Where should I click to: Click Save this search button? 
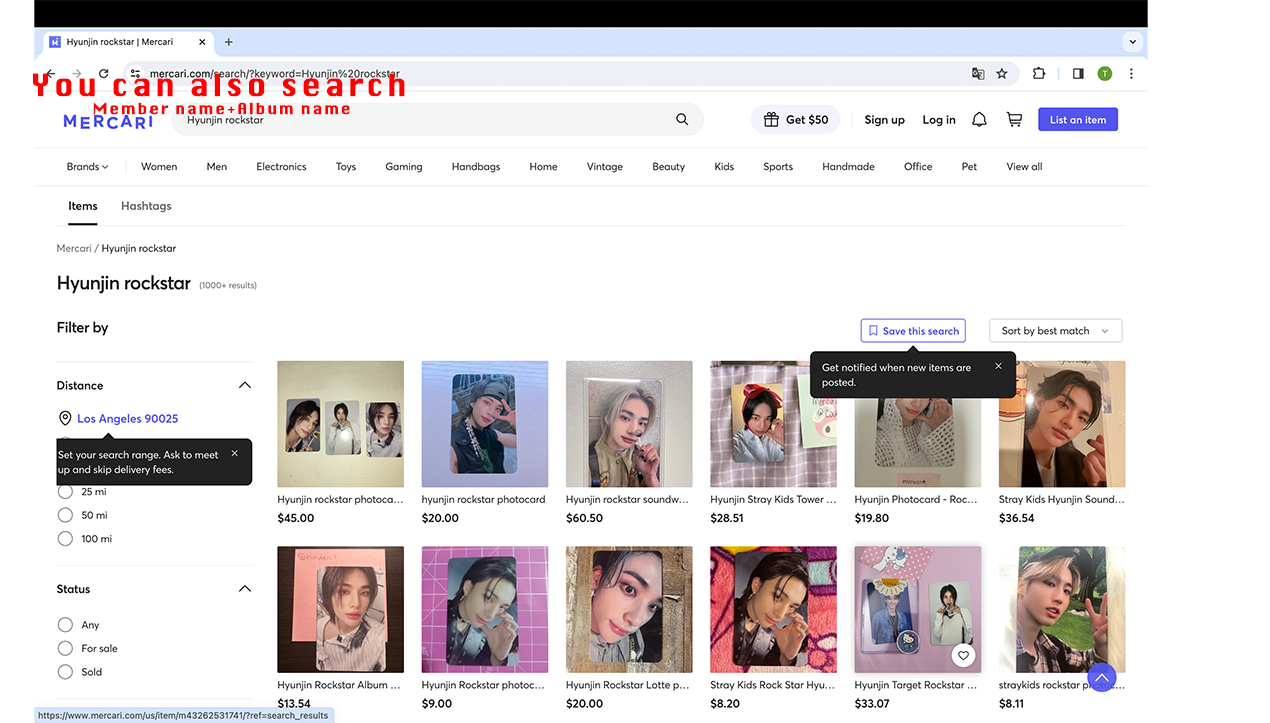point(914,331)
